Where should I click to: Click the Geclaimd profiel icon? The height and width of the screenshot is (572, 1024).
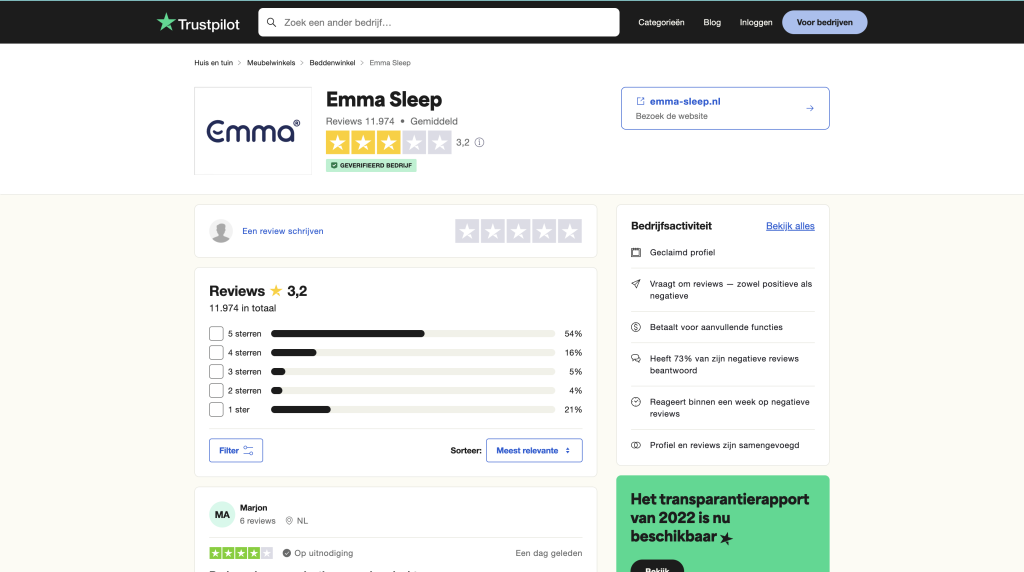[636, 253]
